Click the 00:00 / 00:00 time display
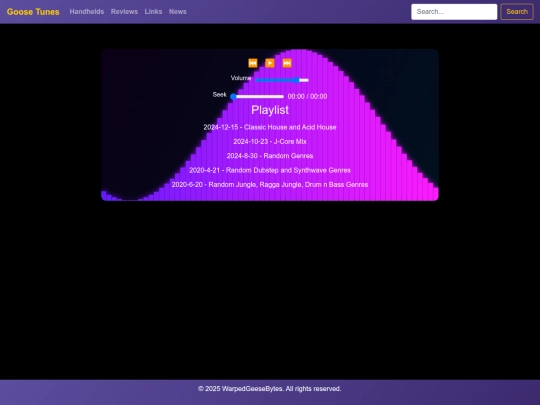Screen dimensions: 540x405 (x=308, y=96)
